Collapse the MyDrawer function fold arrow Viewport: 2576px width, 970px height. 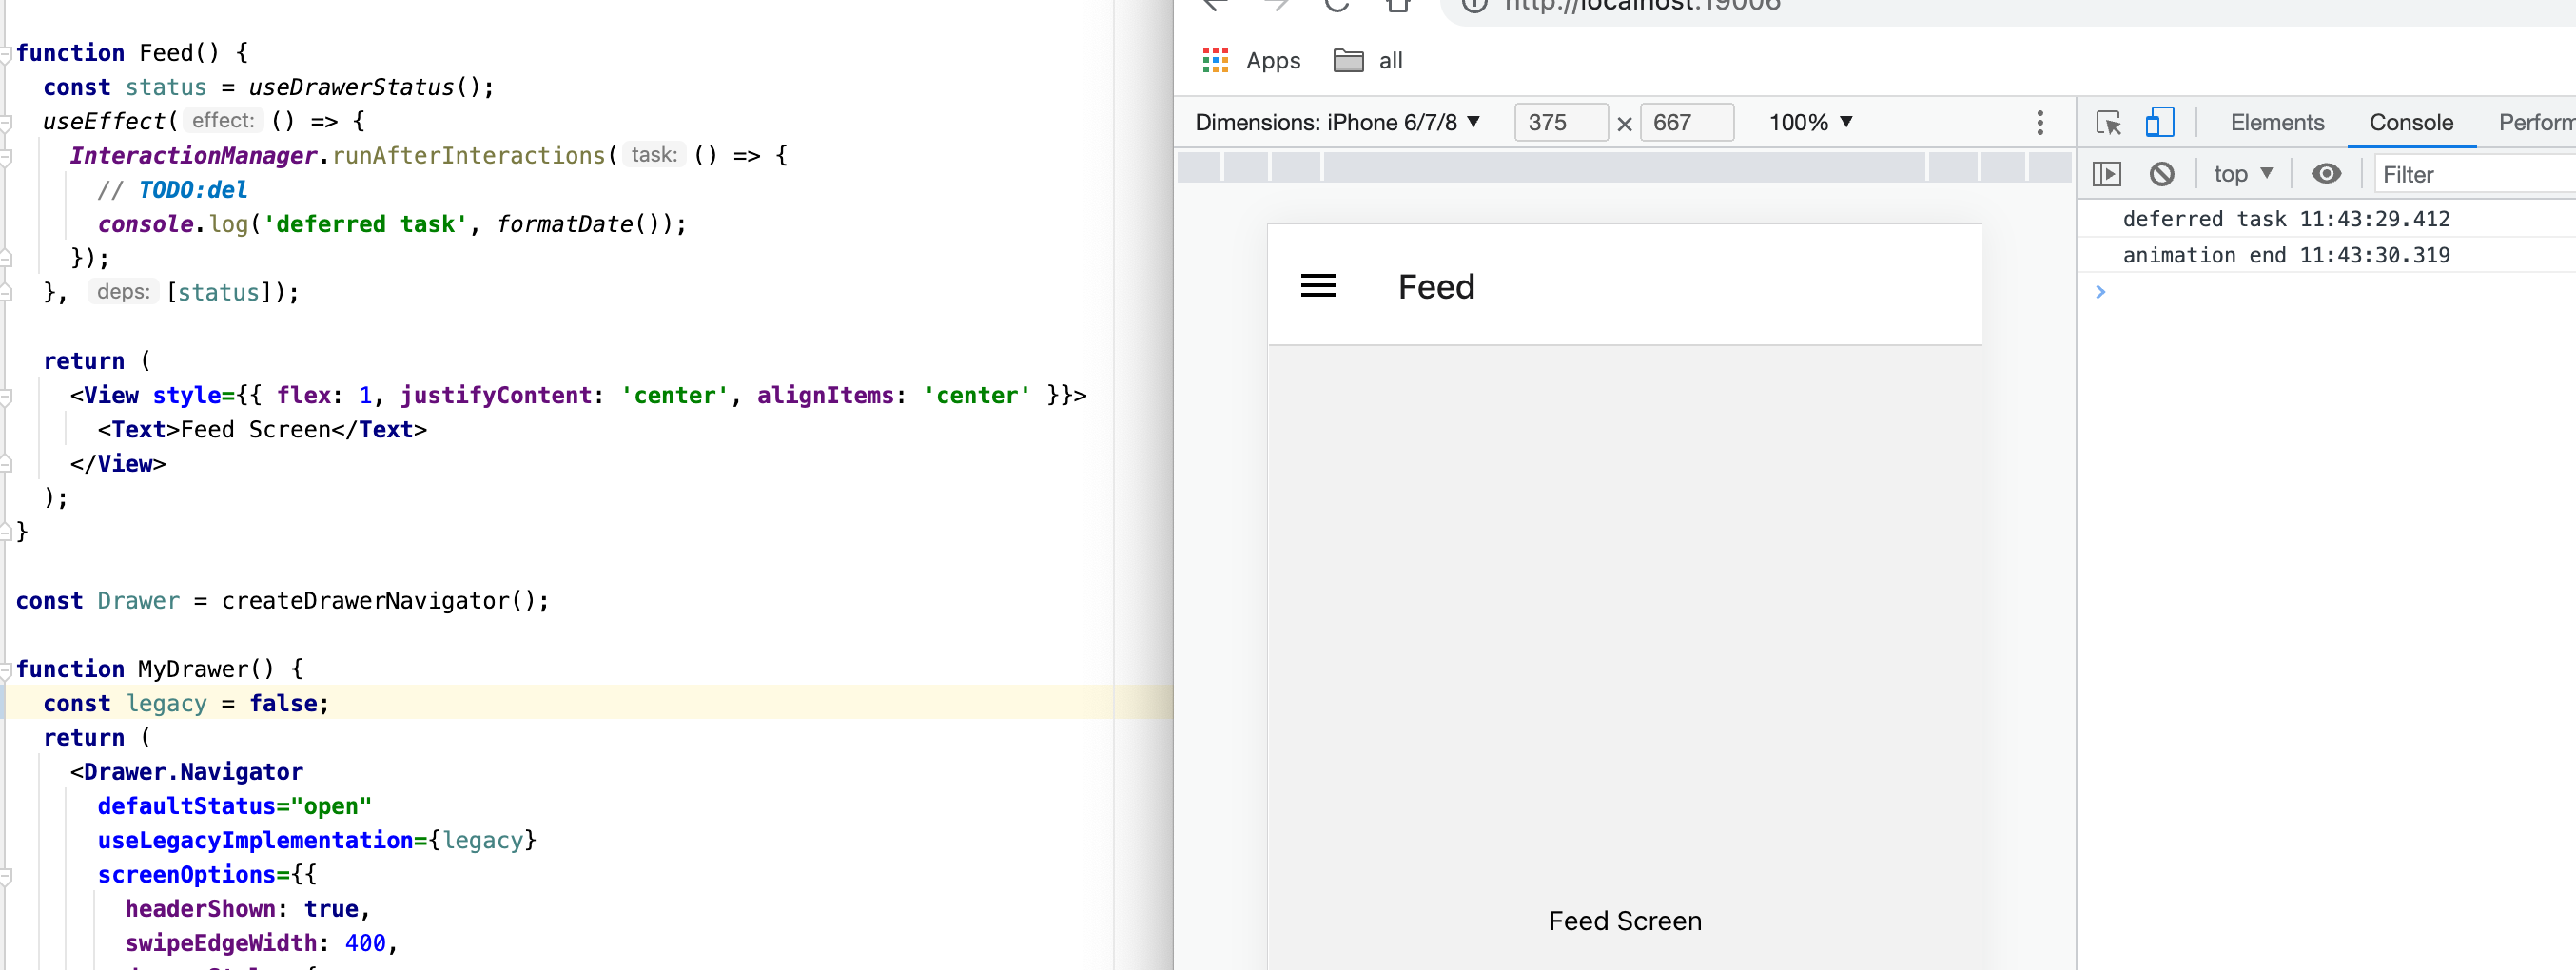5,668
